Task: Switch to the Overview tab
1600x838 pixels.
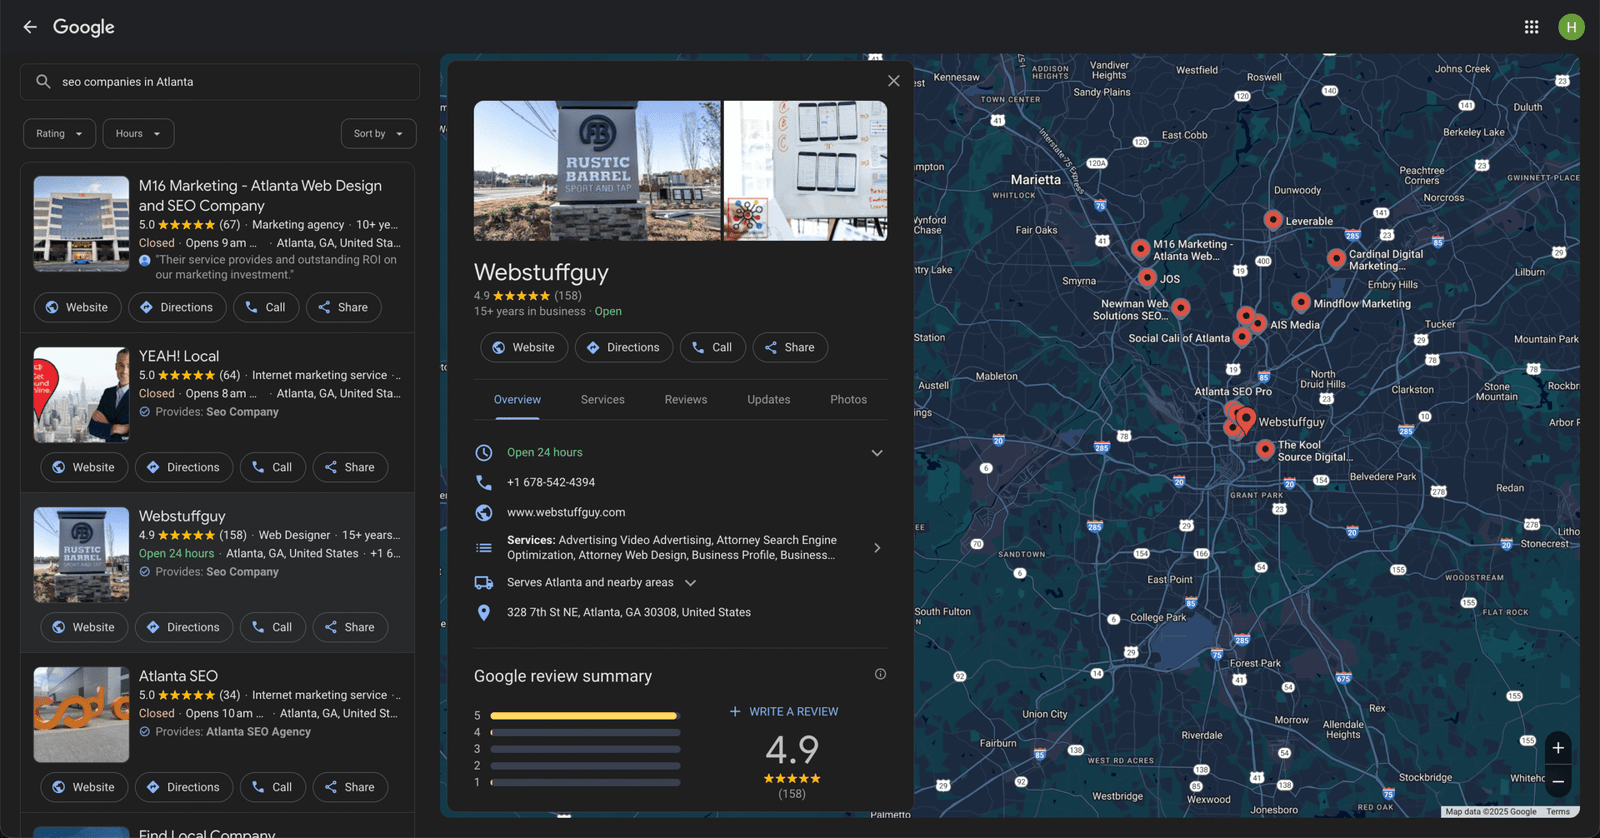Action: [517, 400]
